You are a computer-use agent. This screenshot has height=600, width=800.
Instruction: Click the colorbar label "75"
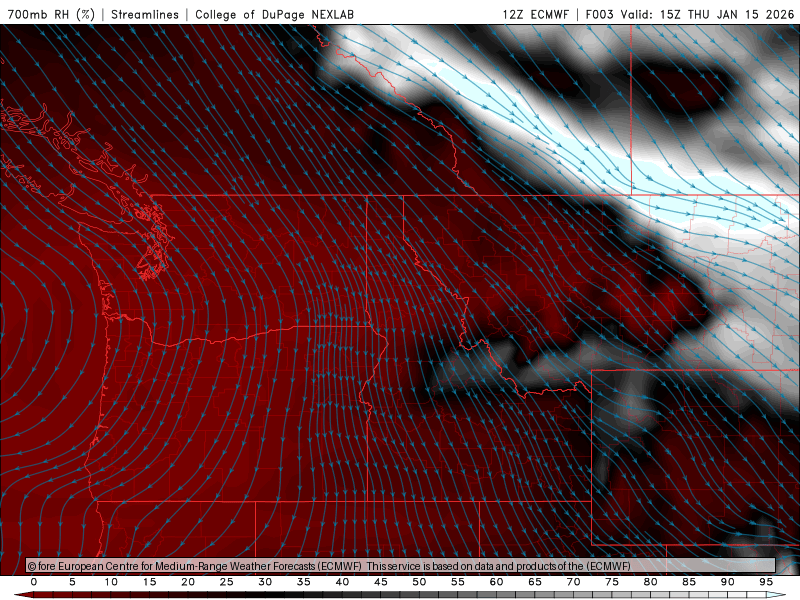click(612, 582)
